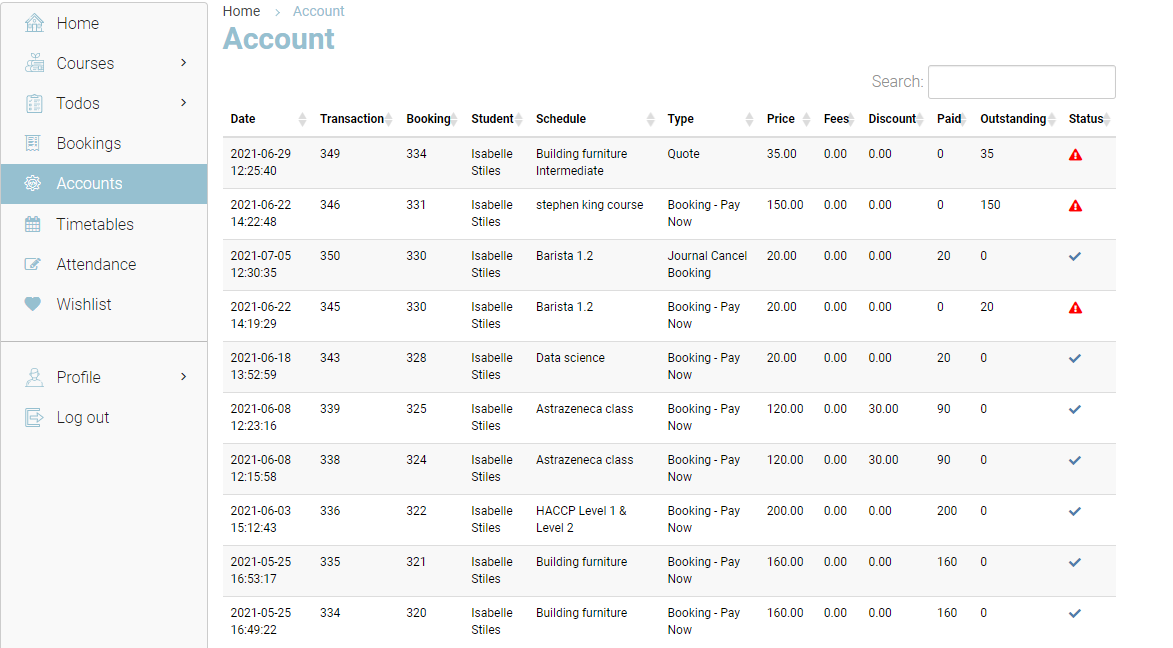Viewport: 1173px width, 648px height.
Task: Sort table by Outstanding column header
Action: pos(1012,119)
